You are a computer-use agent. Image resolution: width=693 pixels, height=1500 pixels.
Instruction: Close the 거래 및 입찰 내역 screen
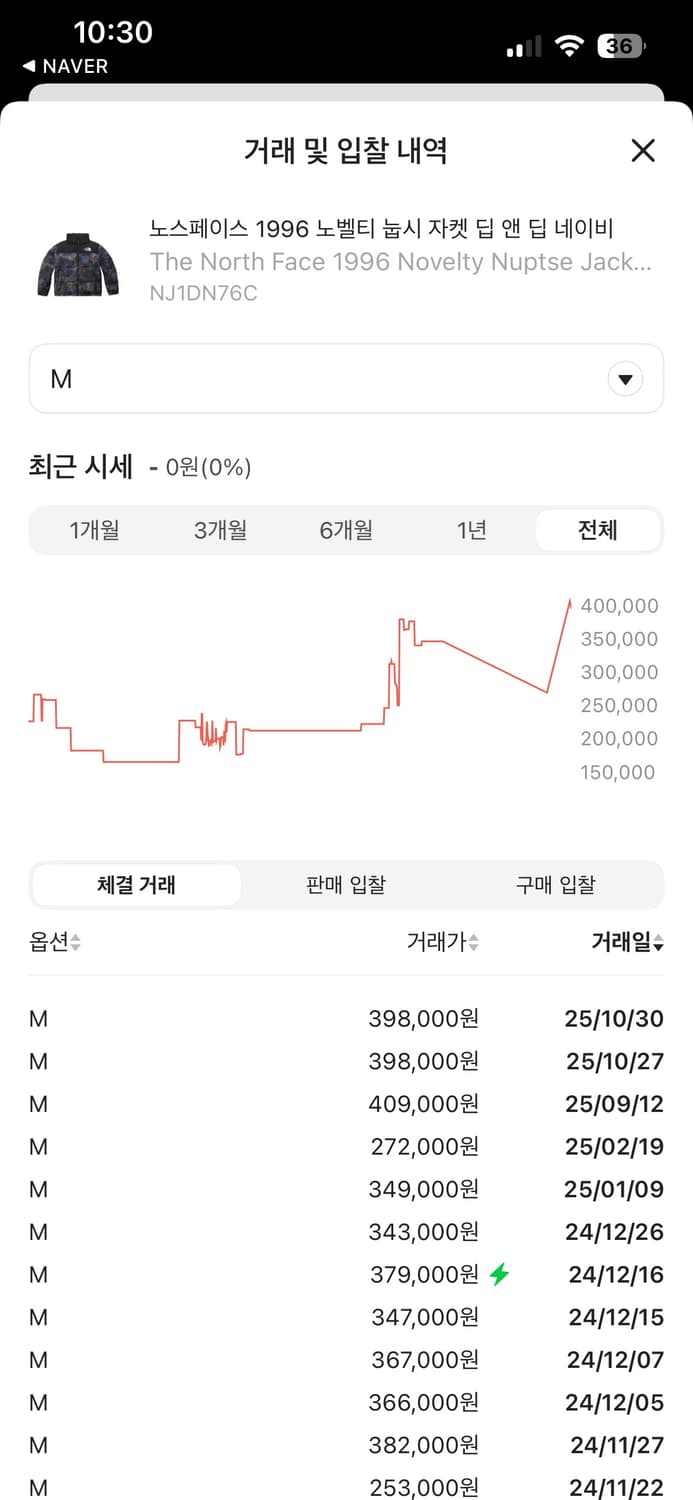tap(643, 150)
